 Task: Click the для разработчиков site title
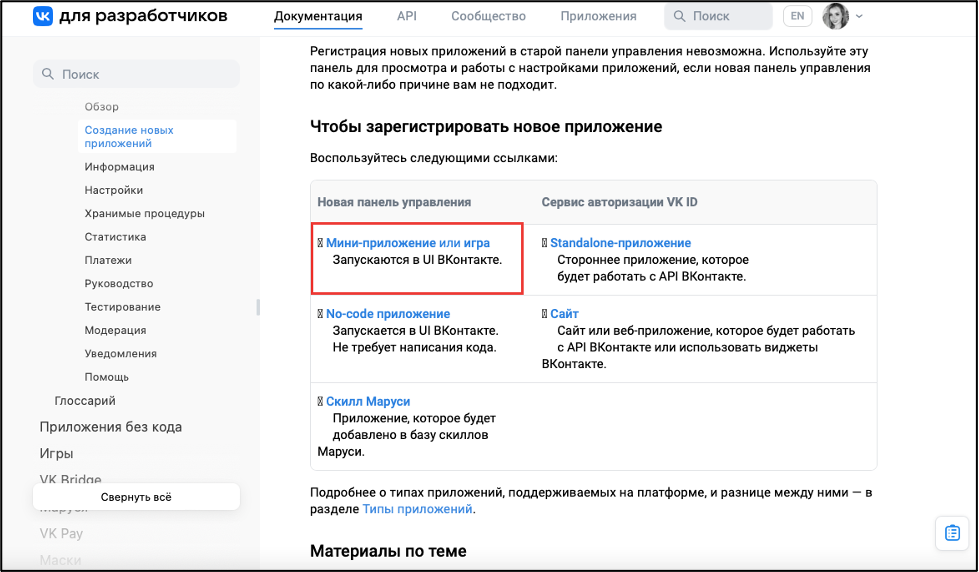click(x=144, y=16)
